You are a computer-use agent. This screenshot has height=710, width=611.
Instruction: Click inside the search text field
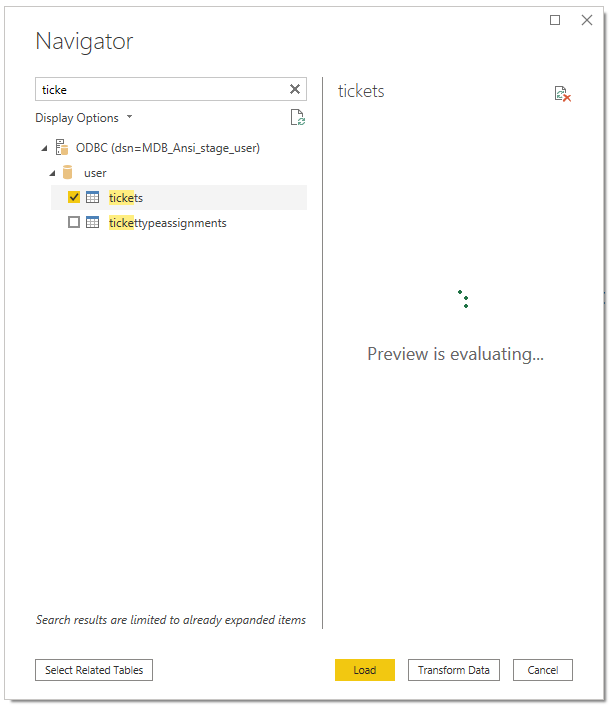(160, 90)
